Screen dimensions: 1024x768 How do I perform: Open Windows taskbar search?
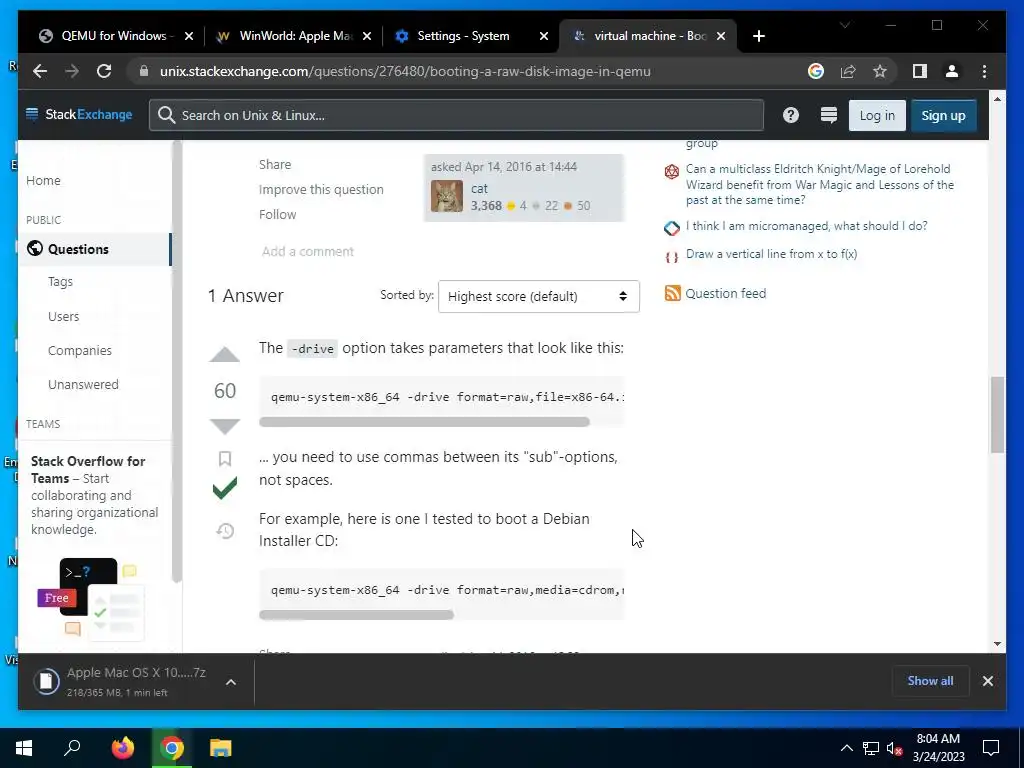click(x=72, y=748)
